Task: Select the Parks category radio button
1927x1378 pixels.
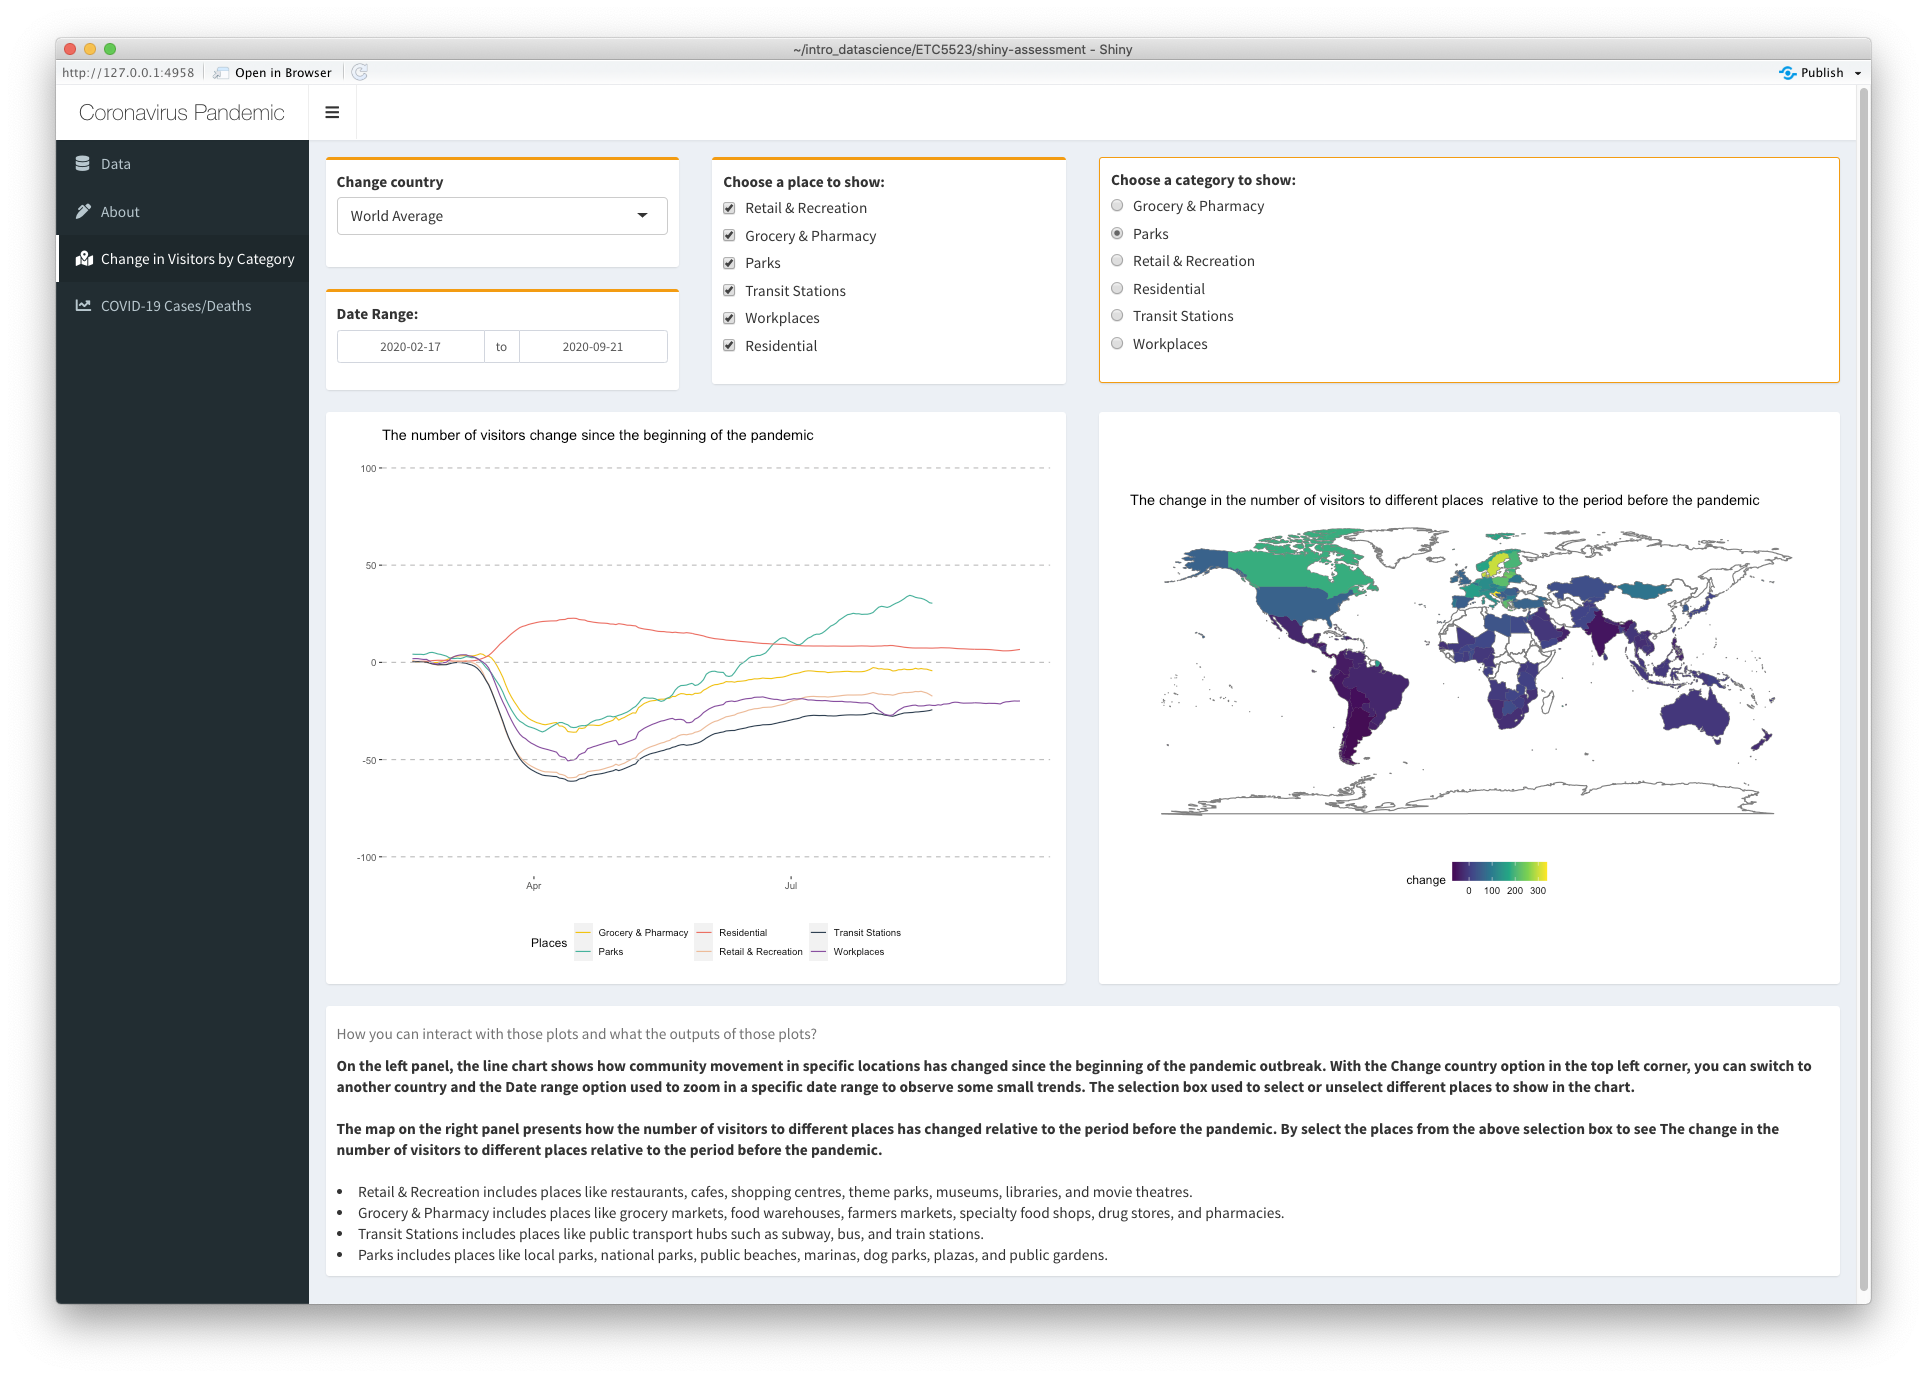Action: click(1117, 234)
